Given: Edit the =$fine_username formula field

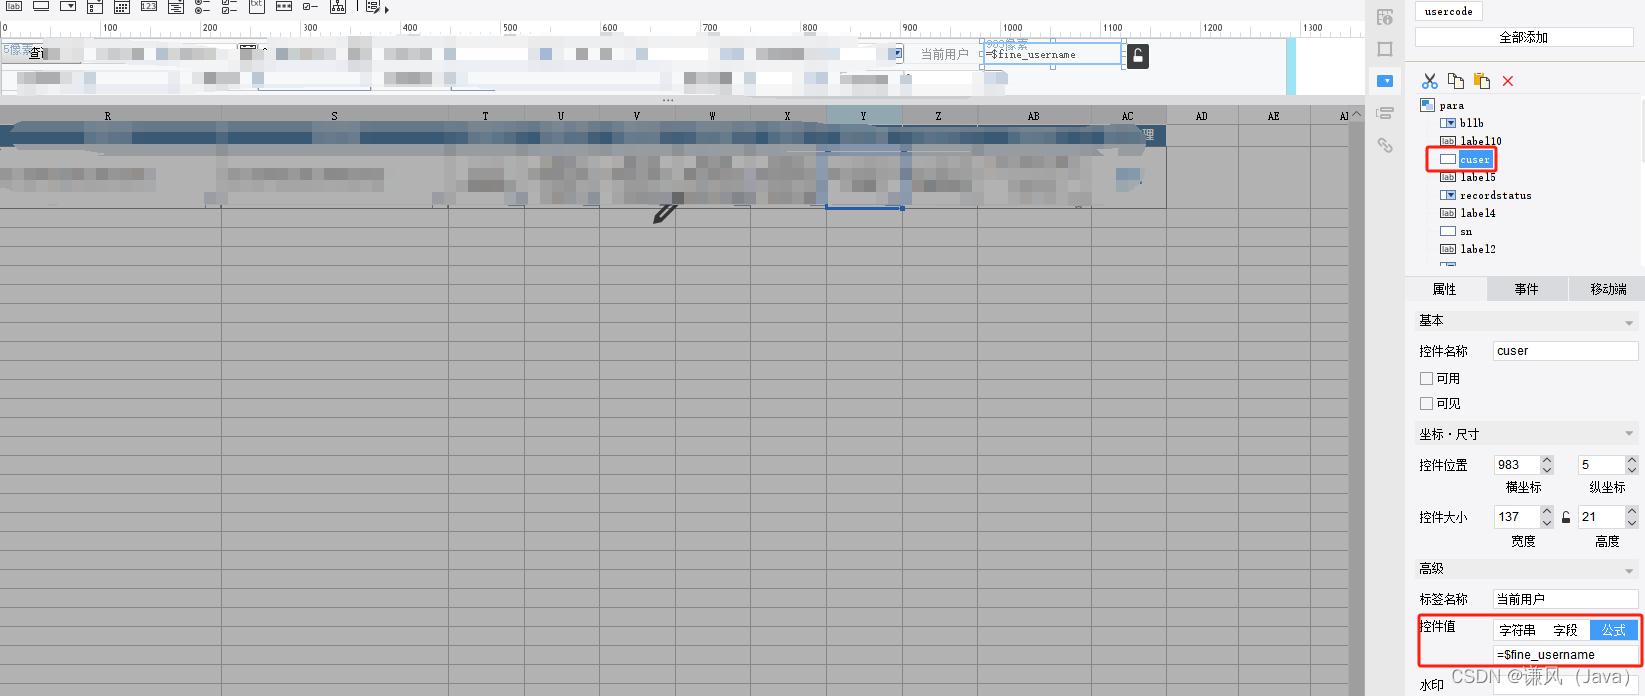Looking at the screenshot, I should [x=1565, y=655].
